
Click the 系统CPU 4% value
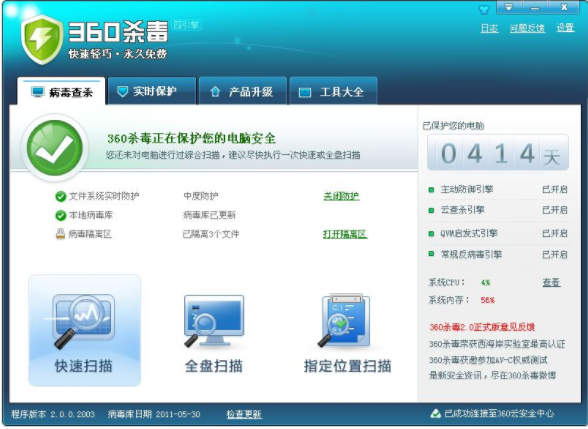pos(486,282)
